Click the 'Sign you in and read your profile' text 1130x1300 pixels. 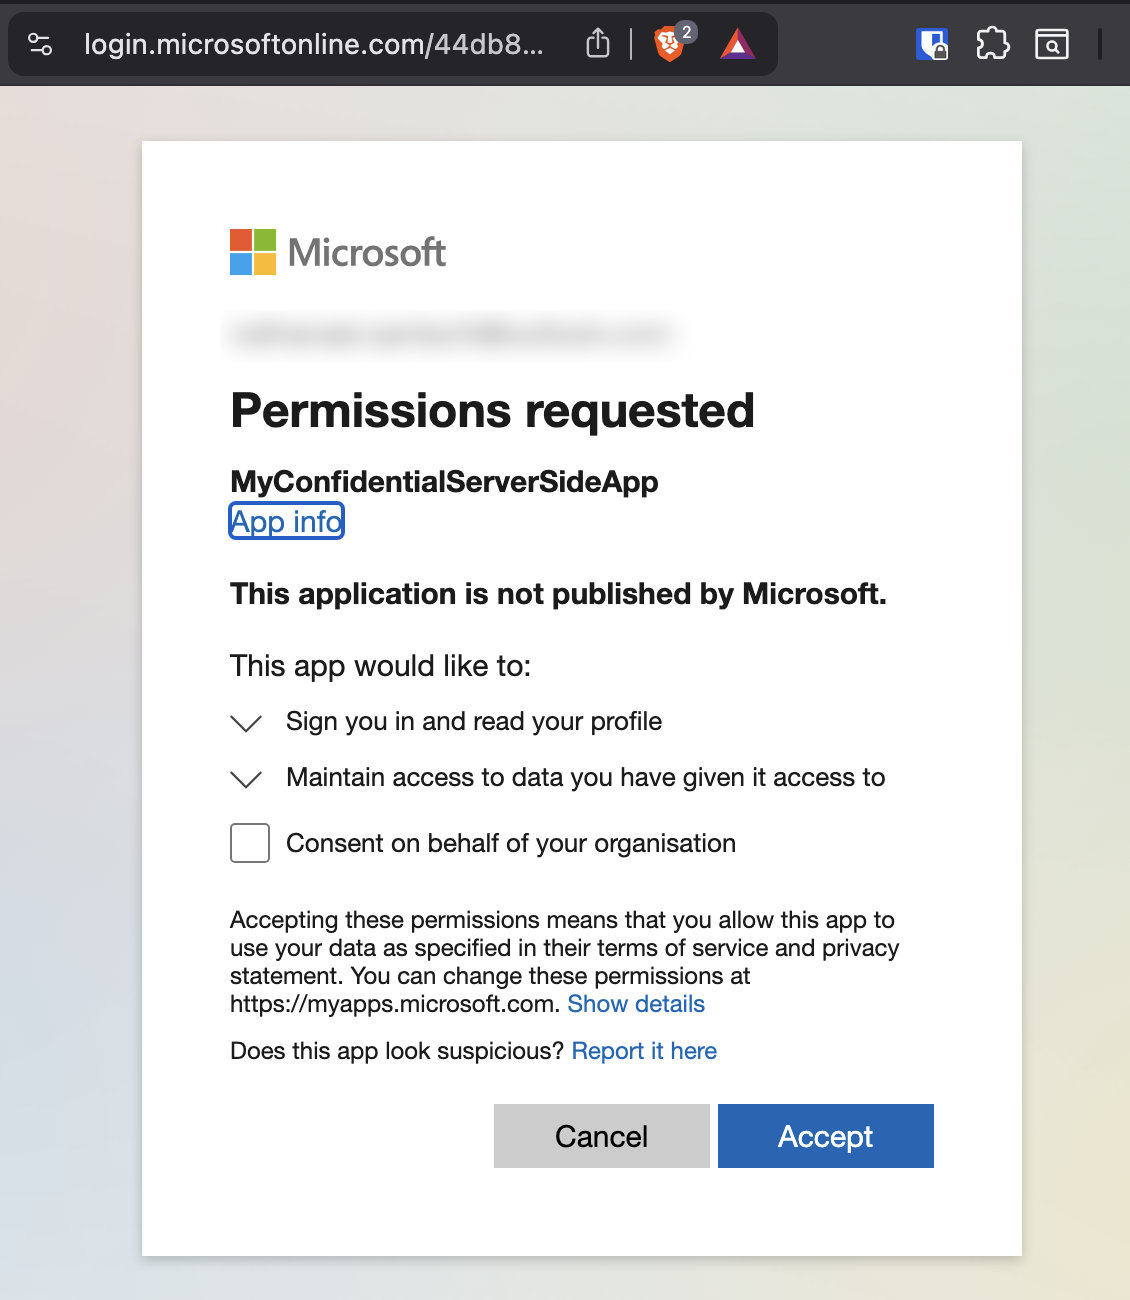click(x=474, y=721)
